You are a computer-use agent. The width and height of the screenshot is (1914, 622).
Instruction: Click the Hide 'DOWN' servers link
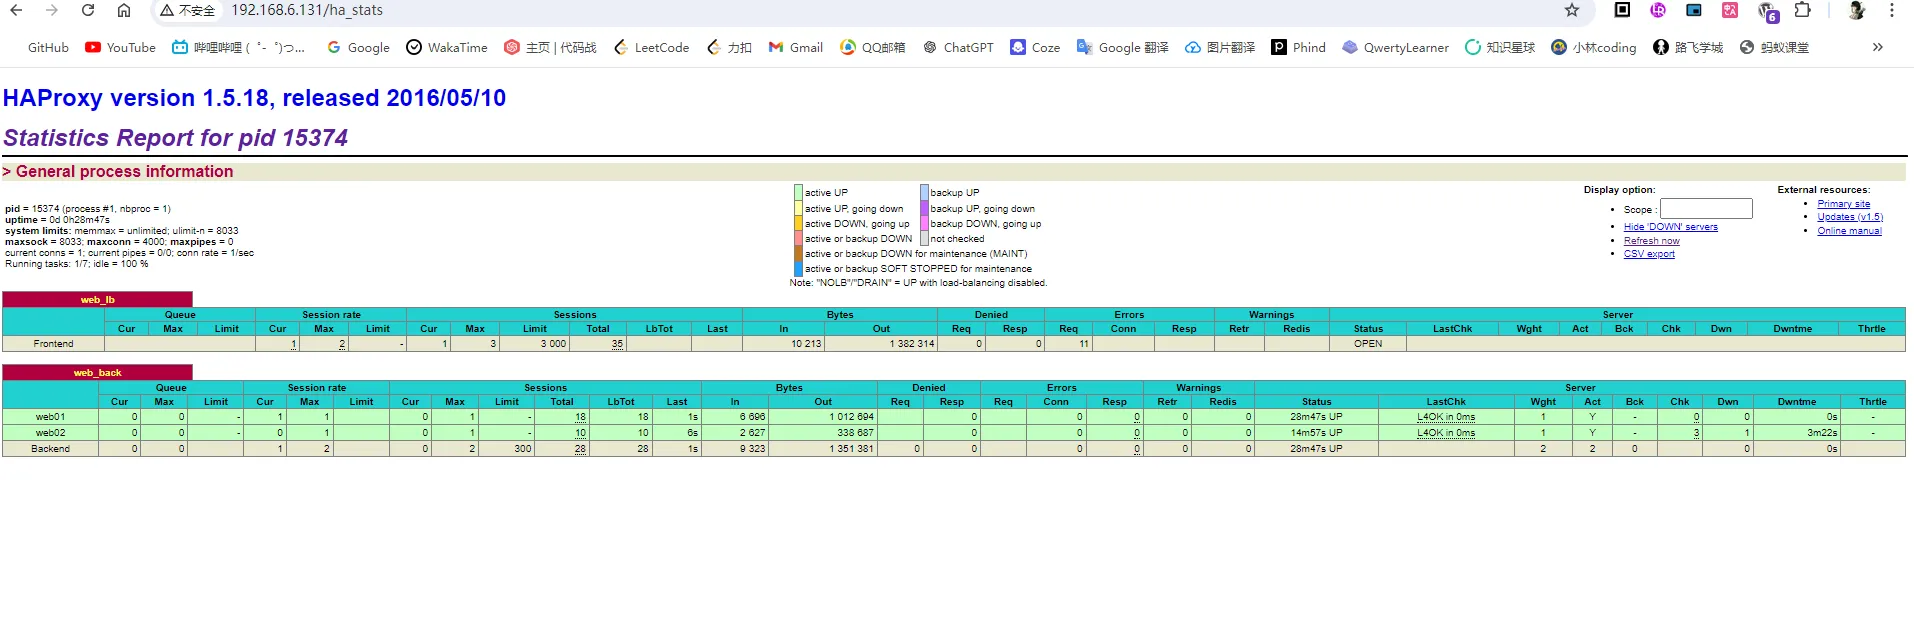pyautogui.click(x=1670, y=227)
